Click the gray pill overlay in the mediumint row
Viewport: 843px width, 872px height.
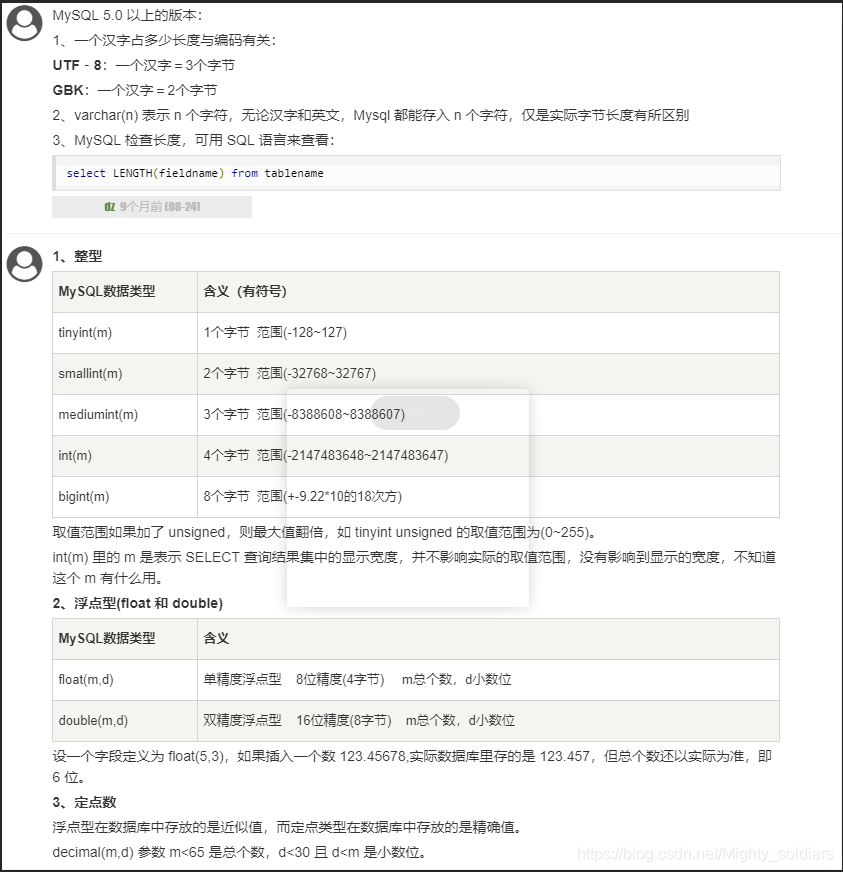click(415, 413)
